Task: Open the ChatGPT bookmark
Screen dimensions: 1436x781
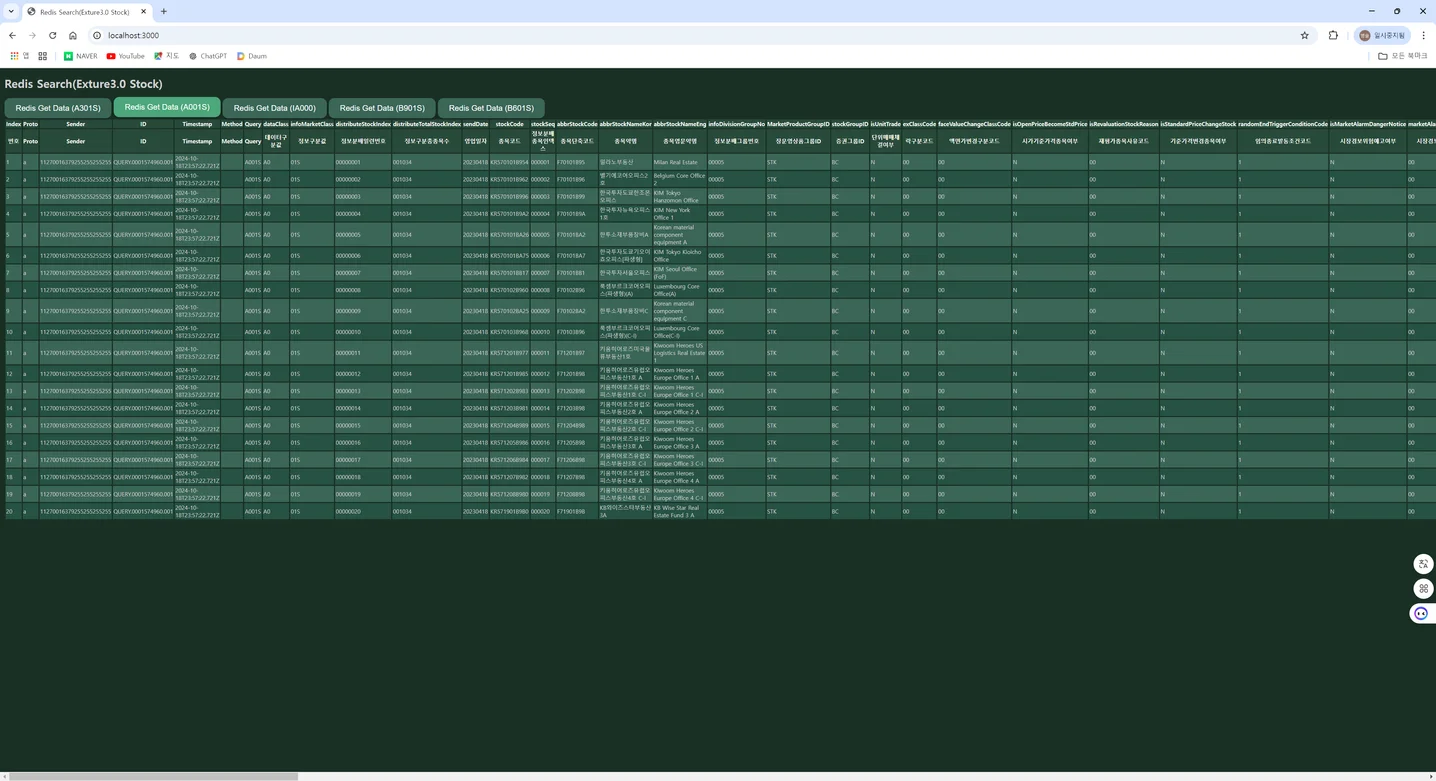Action: (208, 56)
